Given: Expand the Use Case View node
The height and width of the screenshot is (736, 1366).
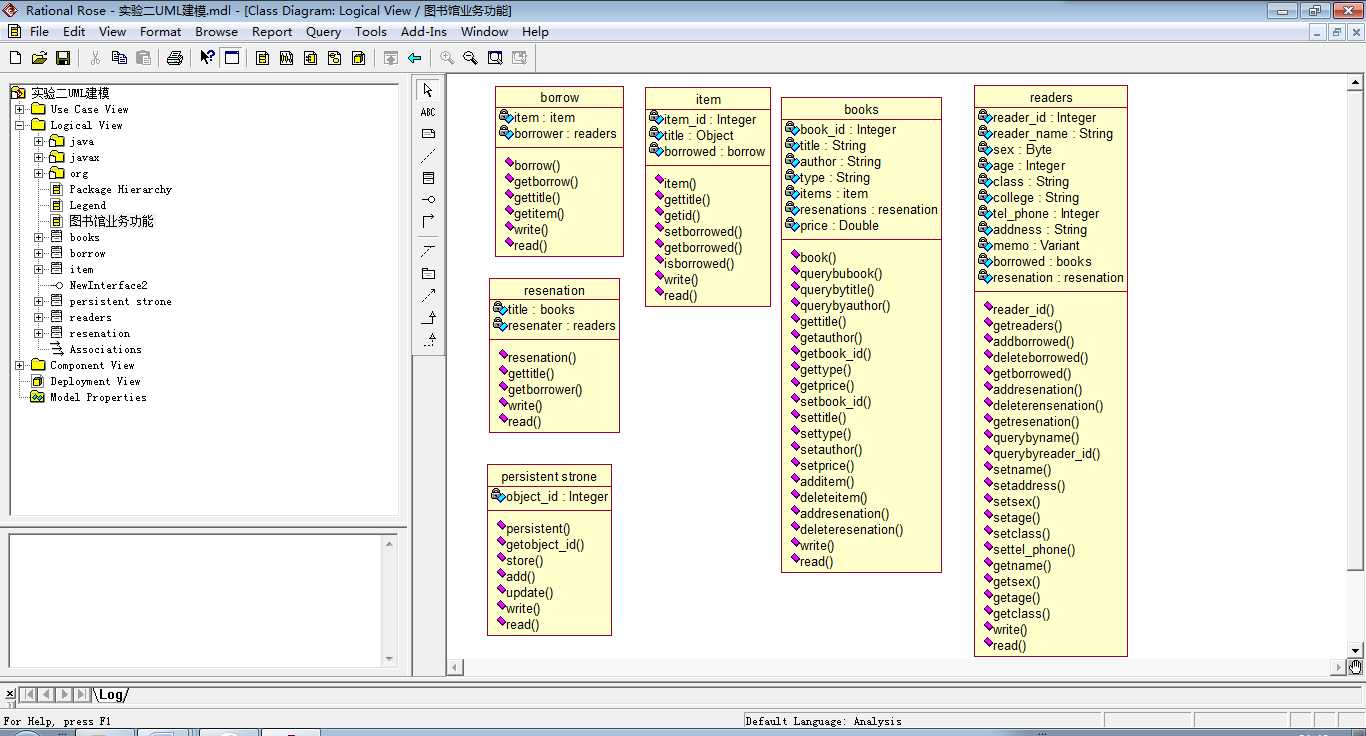Looking at the screenshot, I should (x=20, y=109).
